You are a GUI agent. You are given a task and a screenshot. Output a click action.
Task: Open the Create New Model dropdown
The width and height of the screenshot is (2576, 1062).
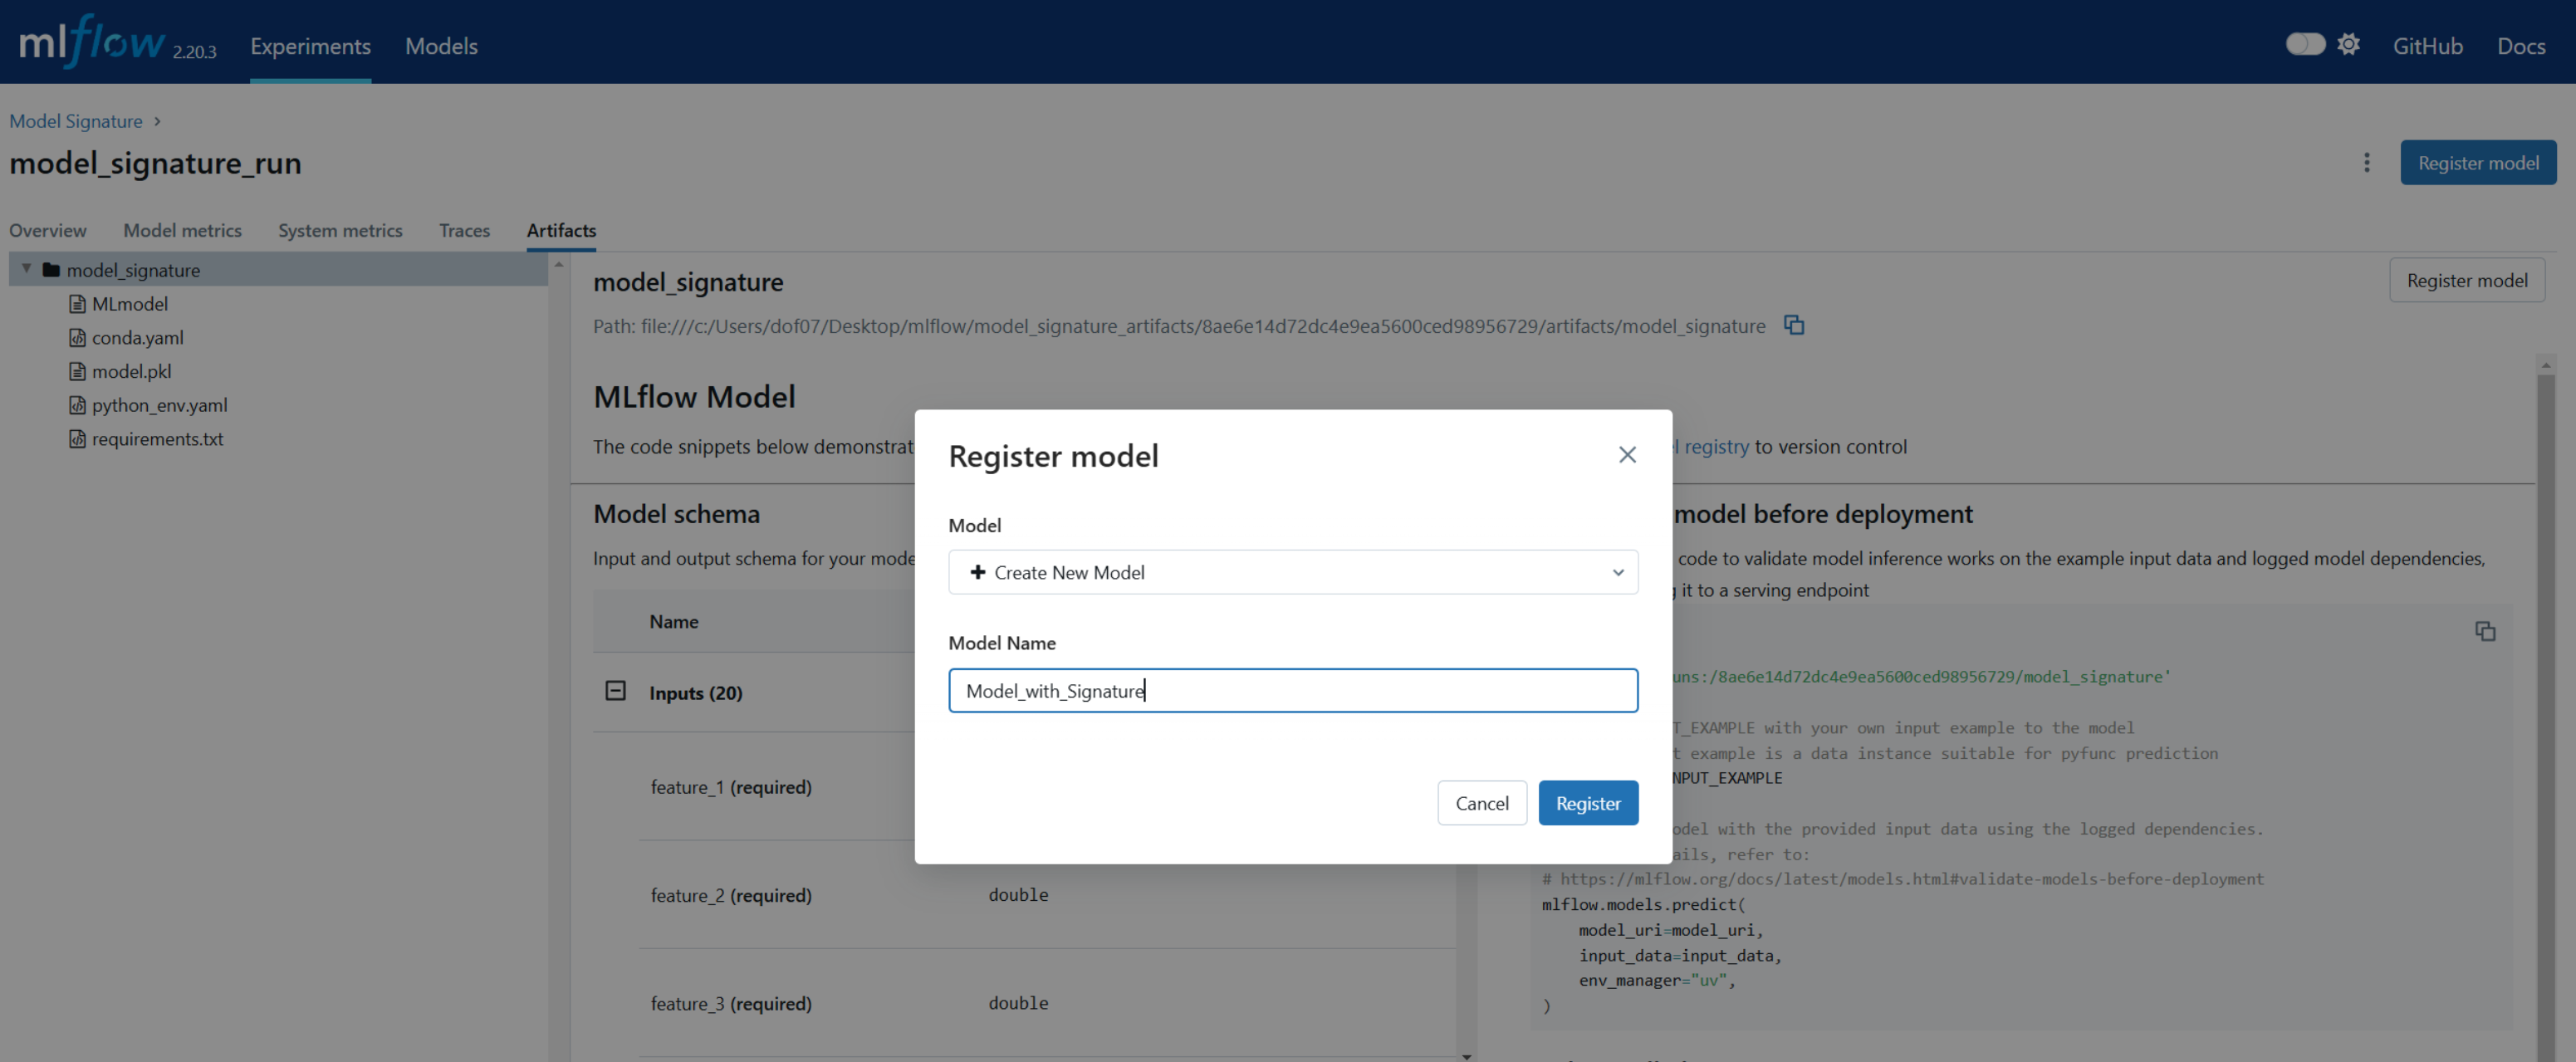pos(1292,572)
